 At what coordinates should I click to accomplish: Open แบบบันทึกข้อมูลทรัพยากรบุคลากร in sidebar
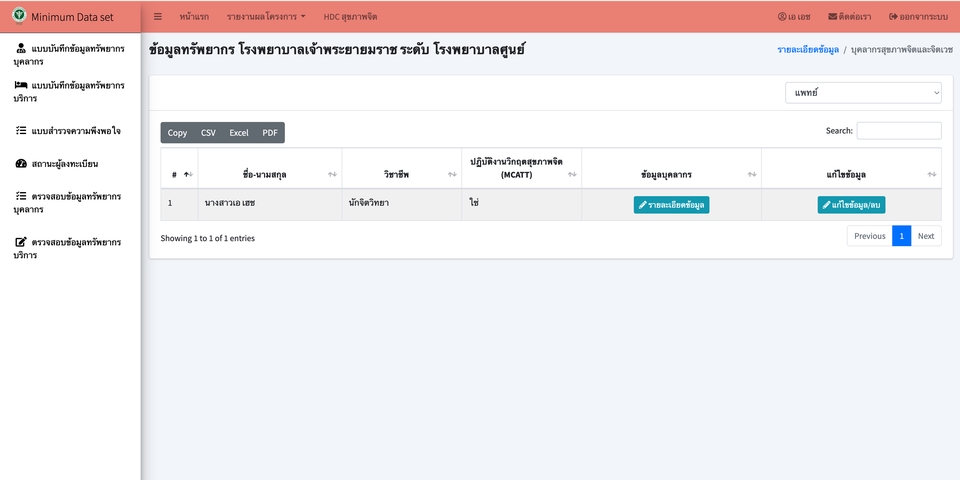click(70, 54)
